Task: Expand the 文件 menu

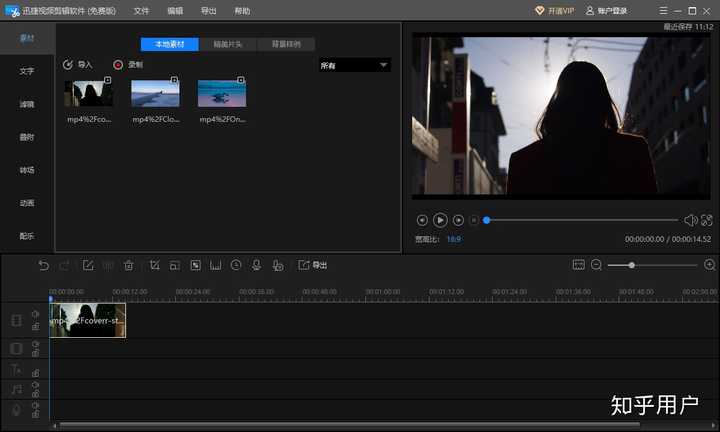Action: click(141, 10)
